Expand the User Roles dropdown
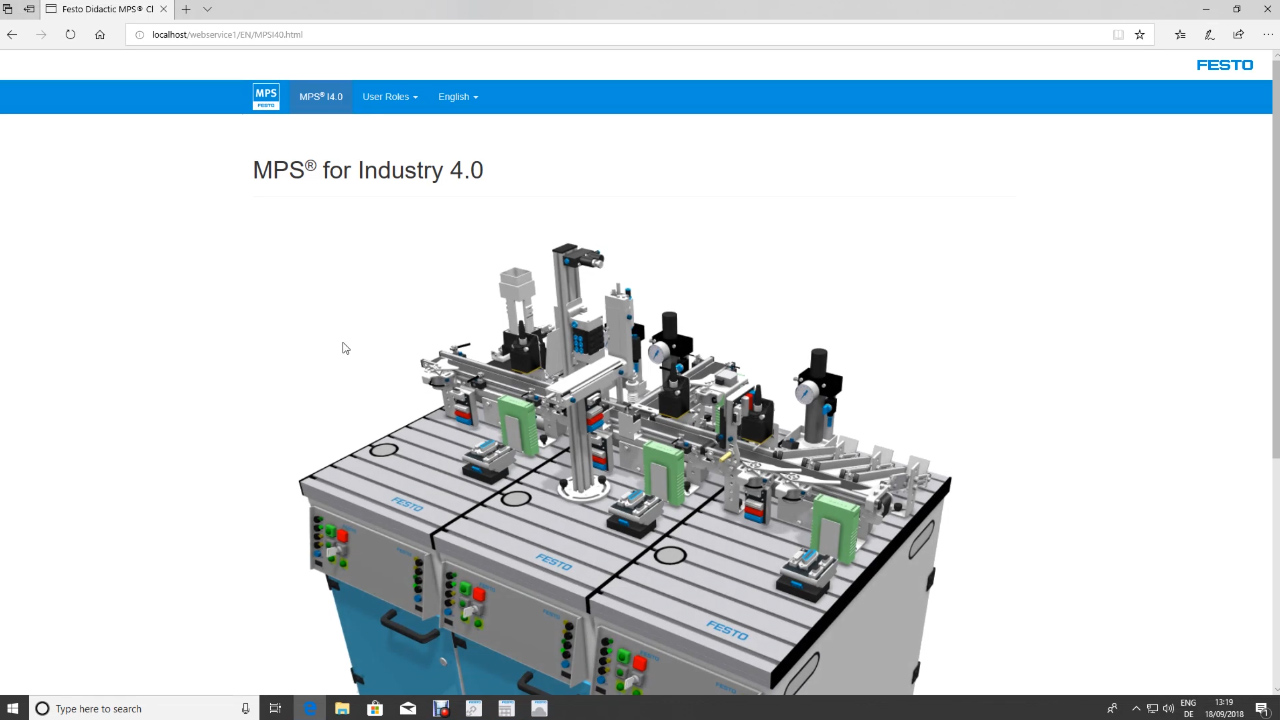 (x=390, y=97)
